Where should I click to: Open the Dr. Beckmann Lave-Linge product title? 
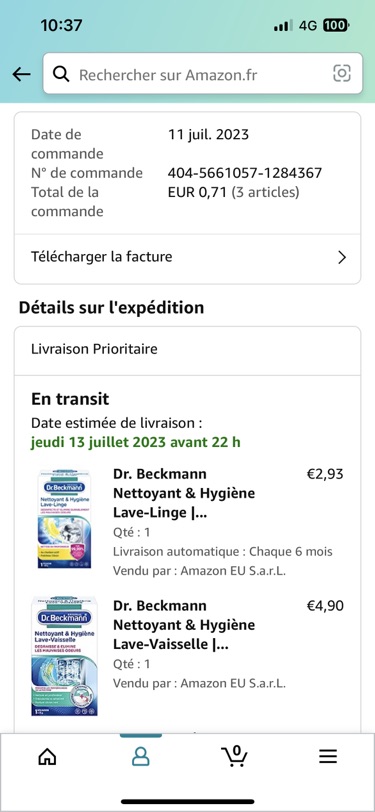(184, 493)
